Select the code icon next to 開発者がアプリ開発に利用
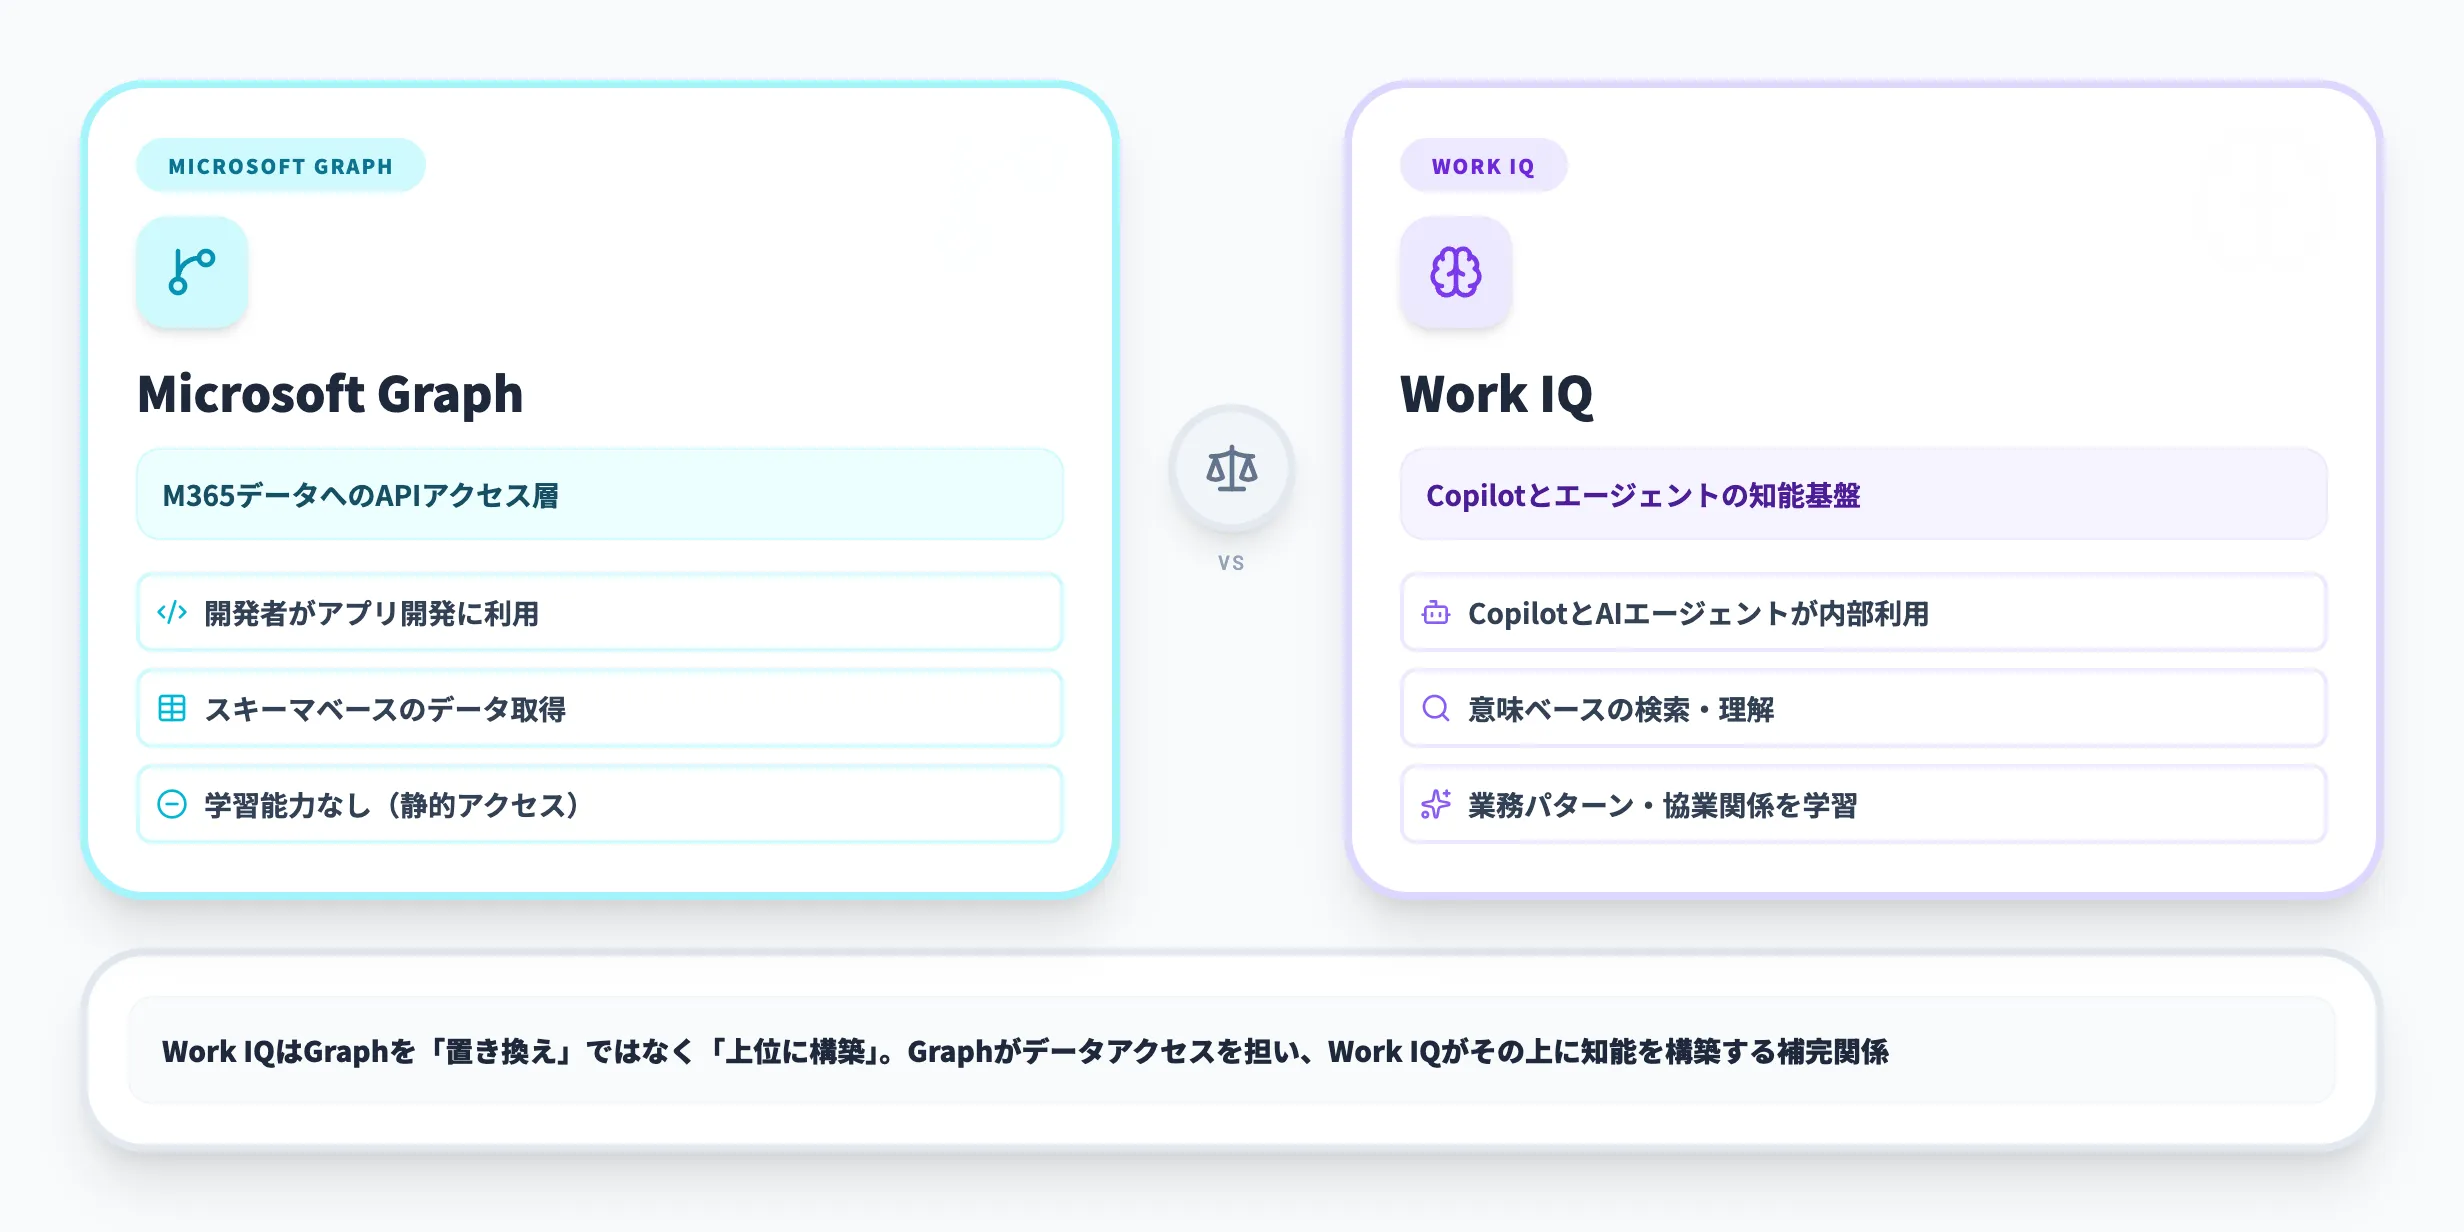 171,613
